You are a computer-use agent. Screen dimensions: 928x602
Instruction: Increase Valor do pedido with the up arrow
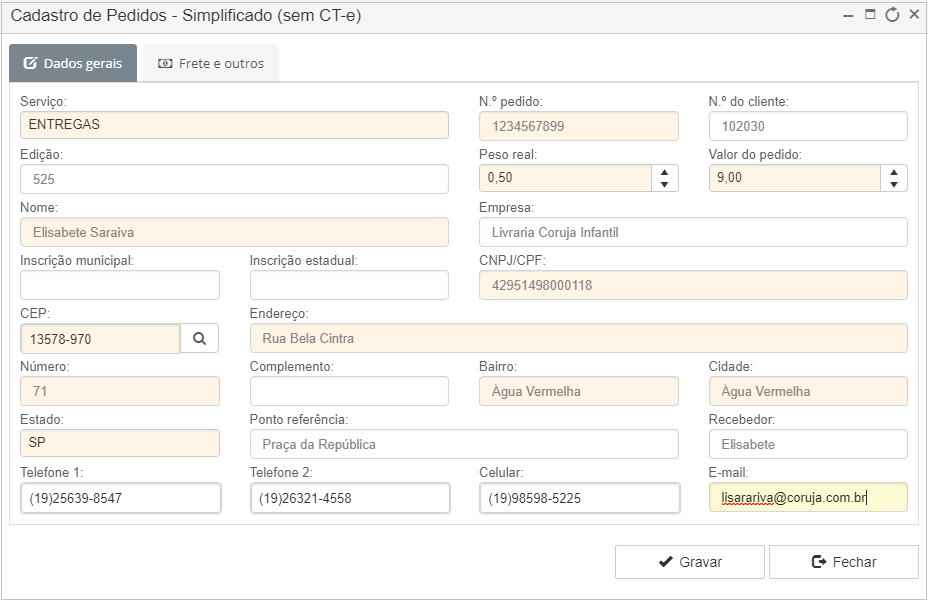[894, 172]
